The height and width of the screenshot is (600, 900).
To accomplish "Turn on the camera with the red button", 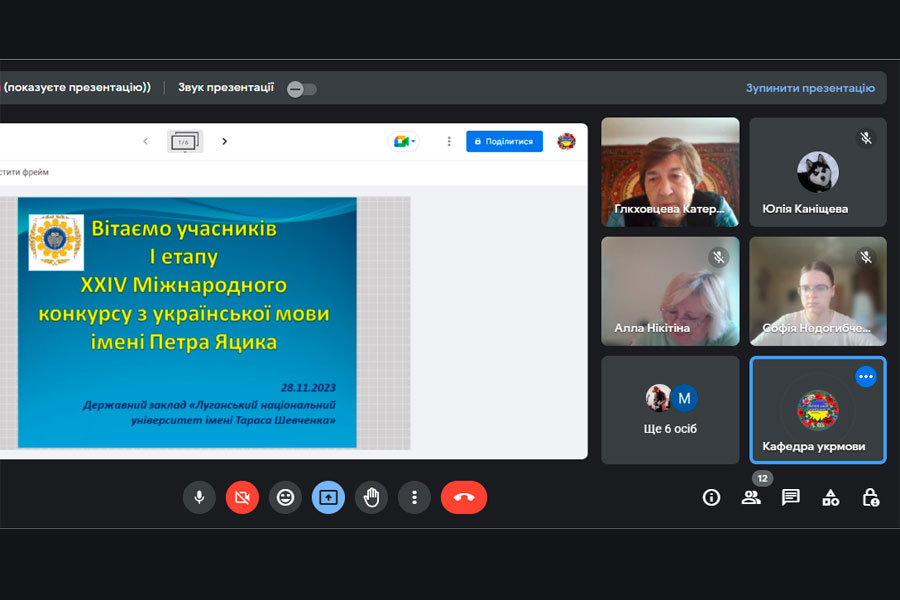I will coord(242,497).
